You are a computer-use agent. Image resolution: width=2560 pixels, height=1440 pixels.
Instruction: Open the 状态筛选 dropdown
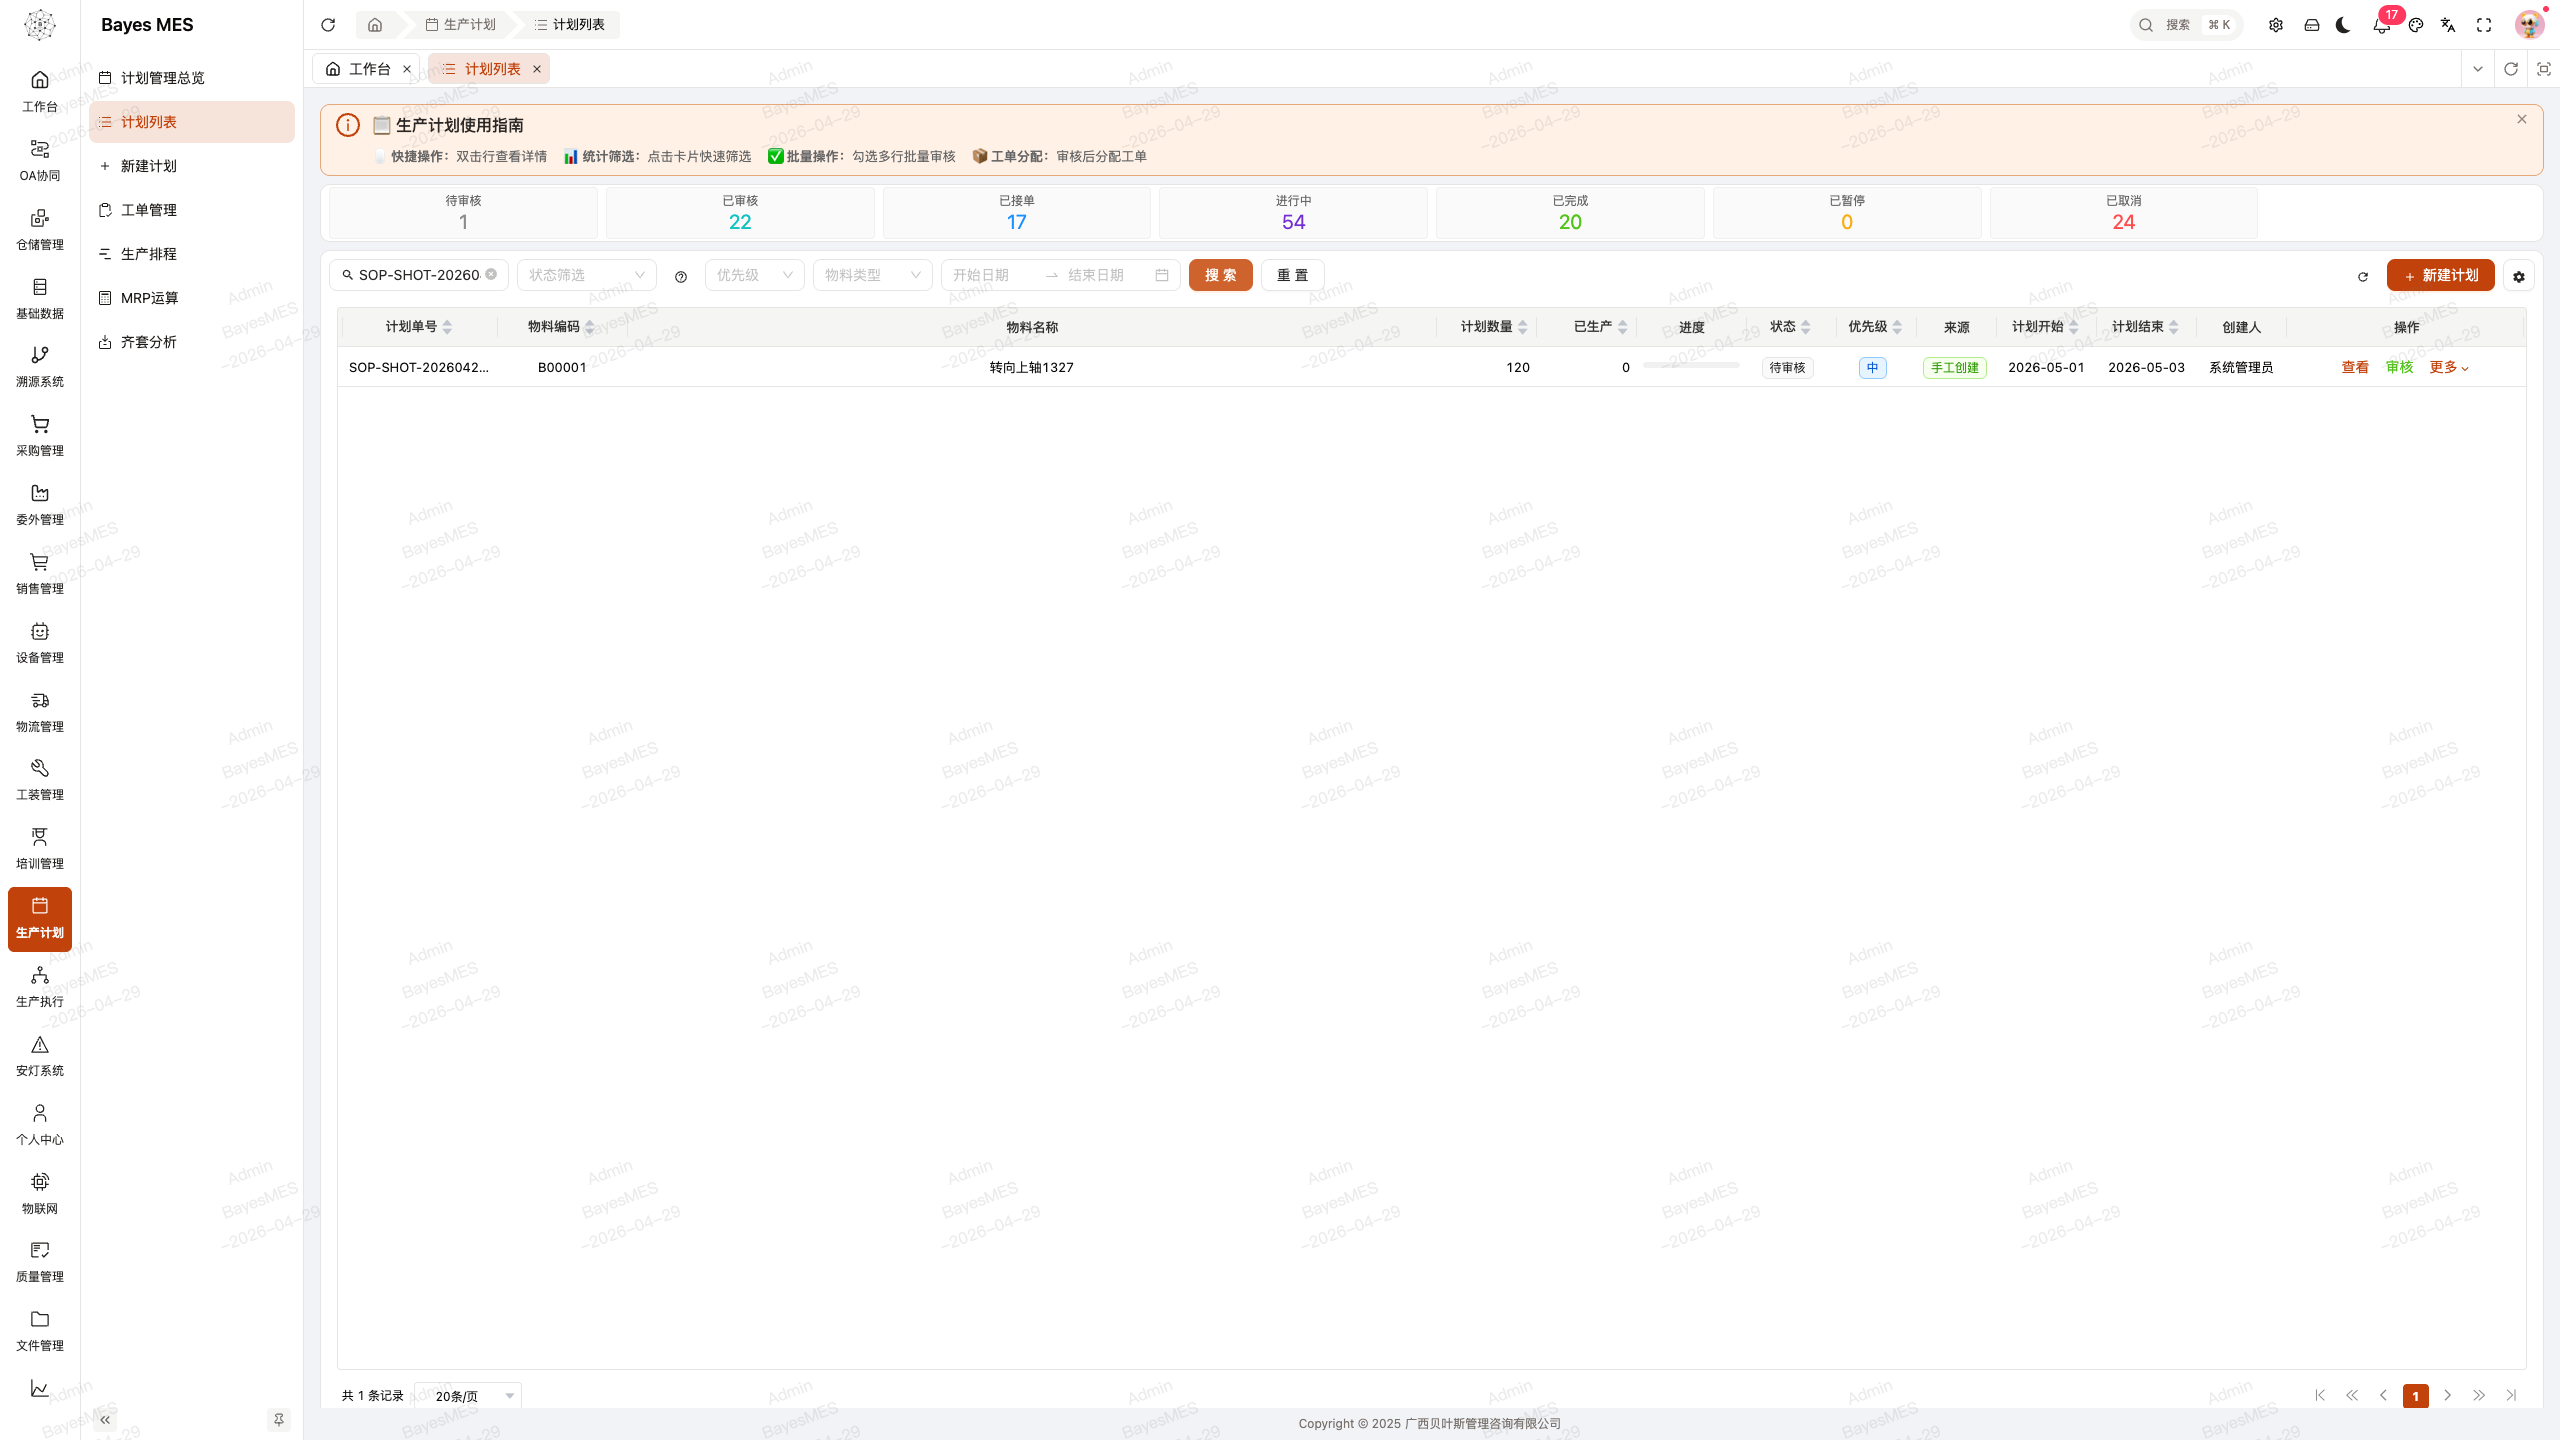pyautogui.click(x=587, y=275)
